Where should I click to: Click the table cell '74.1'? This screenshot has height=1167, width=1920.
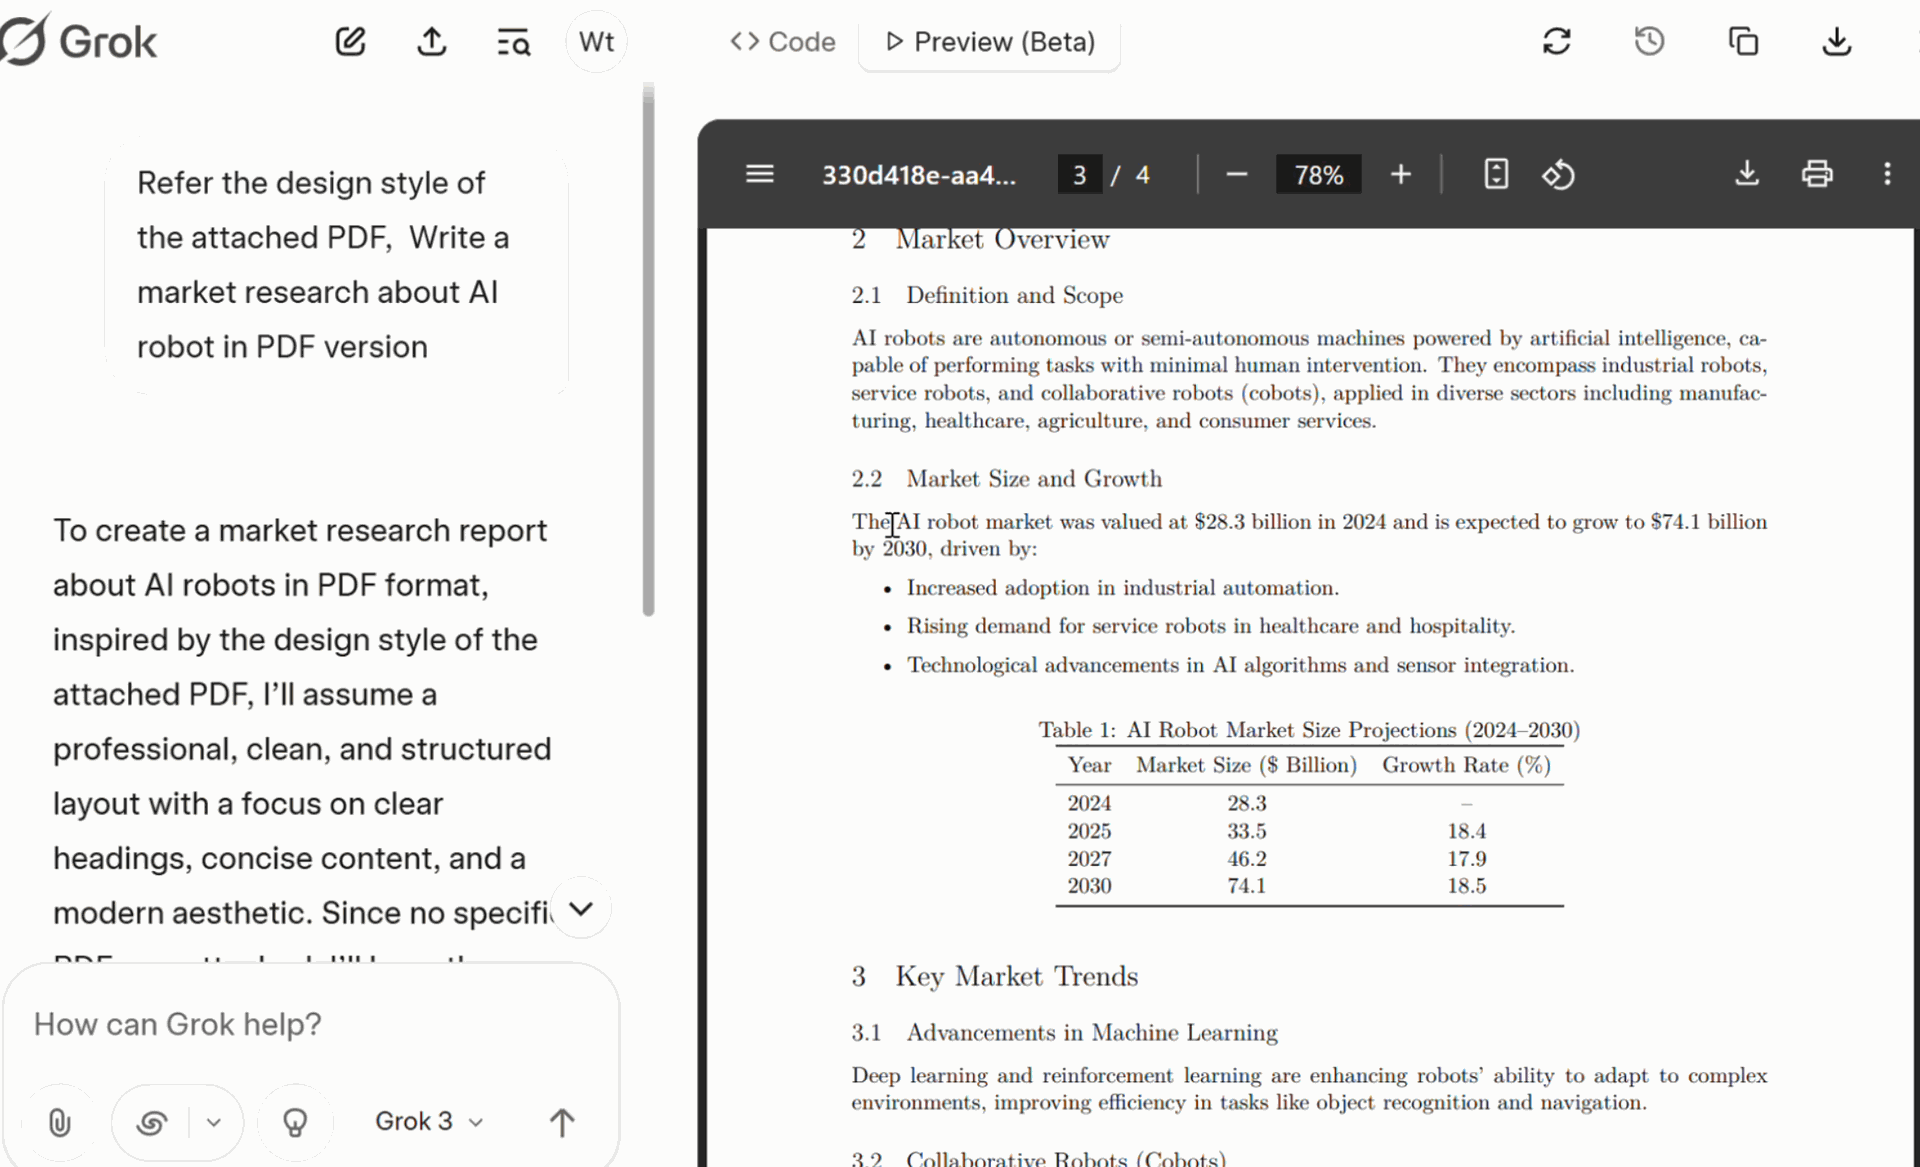point(1246,886)
